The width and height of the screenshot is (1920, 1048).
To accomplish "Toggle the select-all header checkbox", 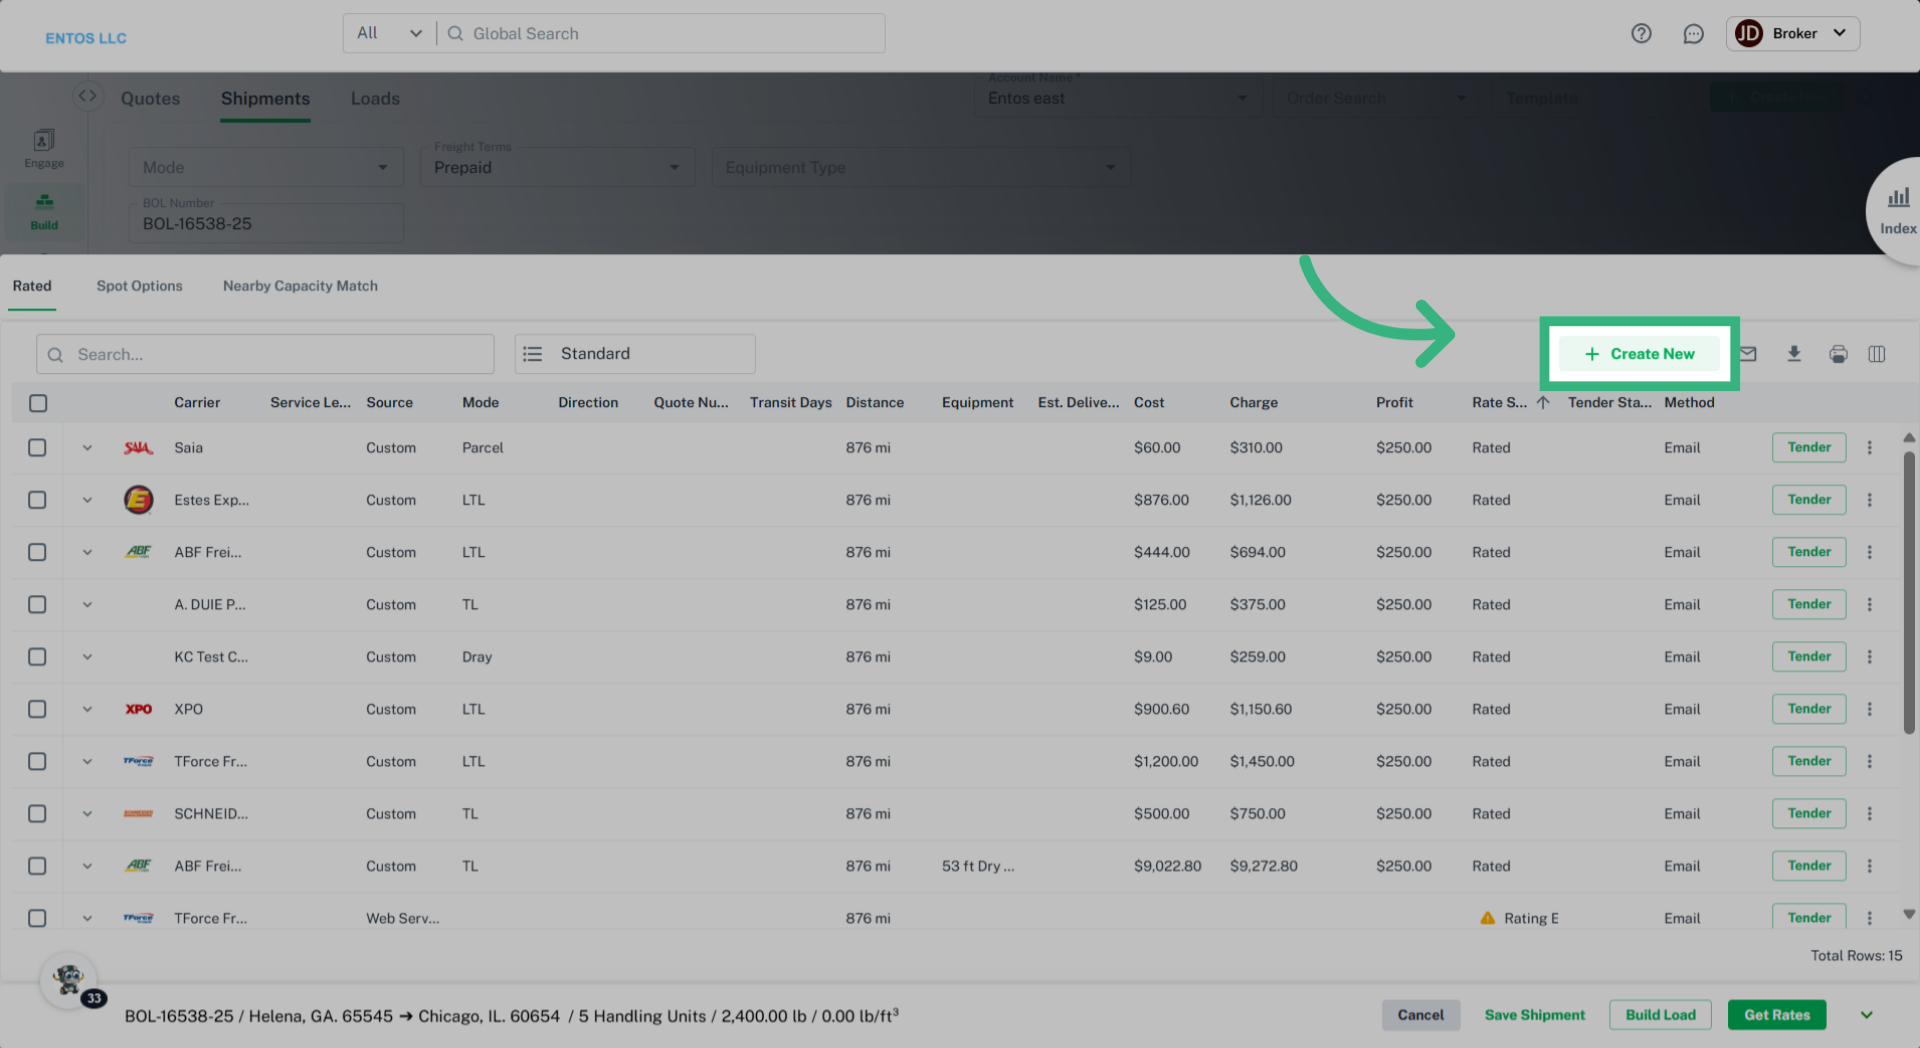I will [x=38, y=403].
